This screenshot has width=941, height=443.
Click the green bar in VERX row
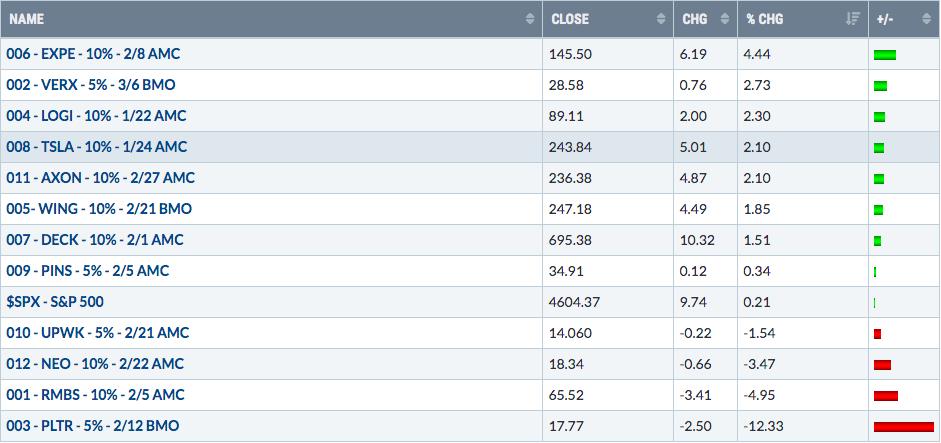click(880, 86)
